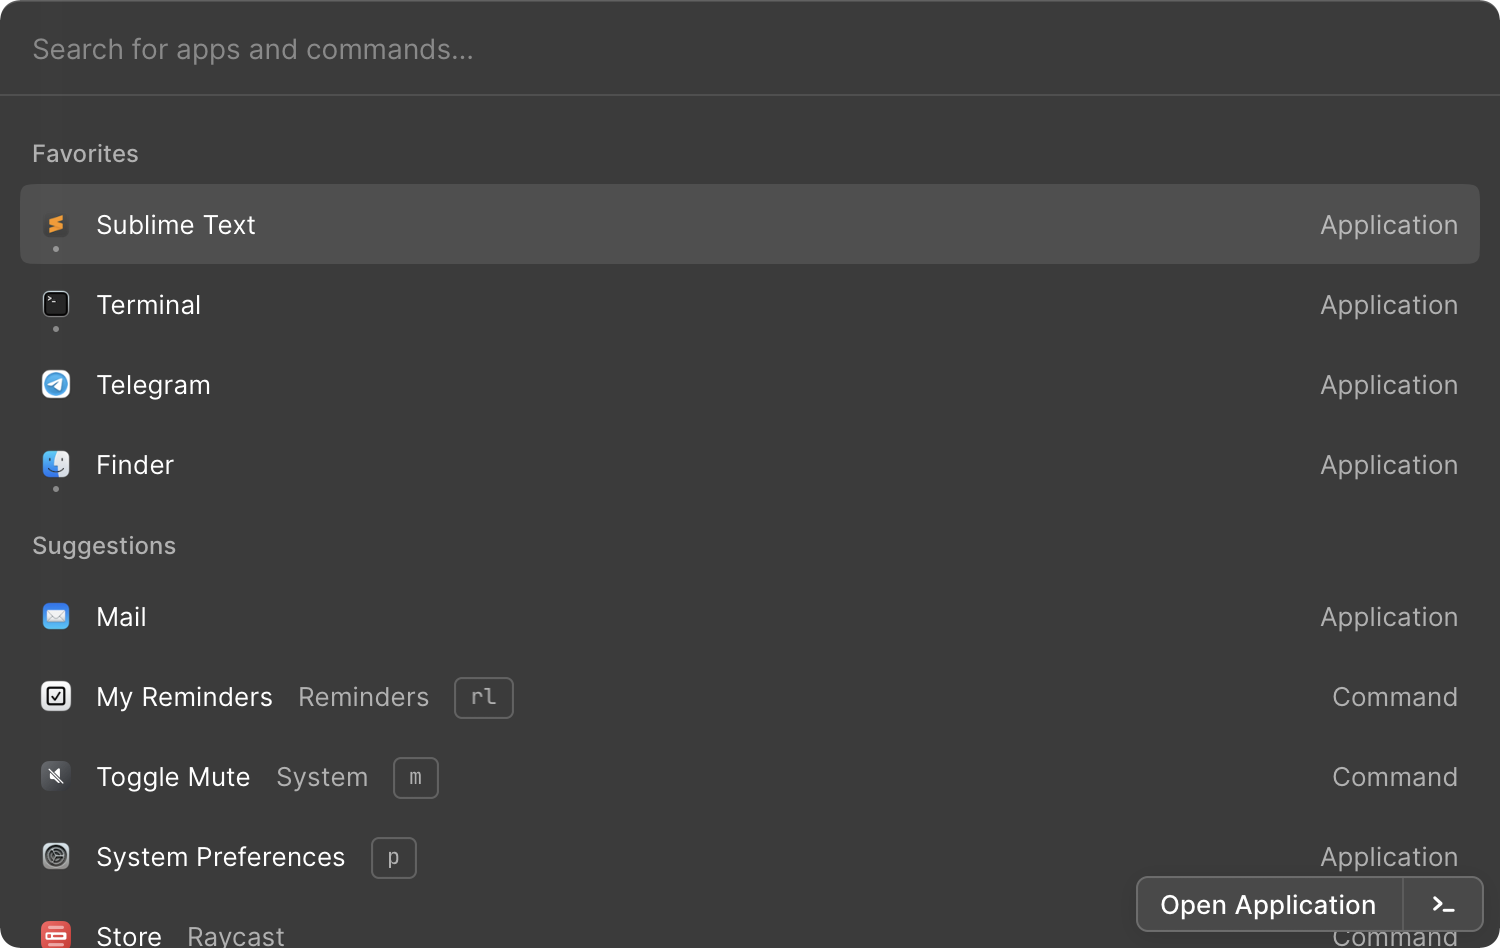Click the Terminal app icon
1500x948 pixels.
(56, 304)
